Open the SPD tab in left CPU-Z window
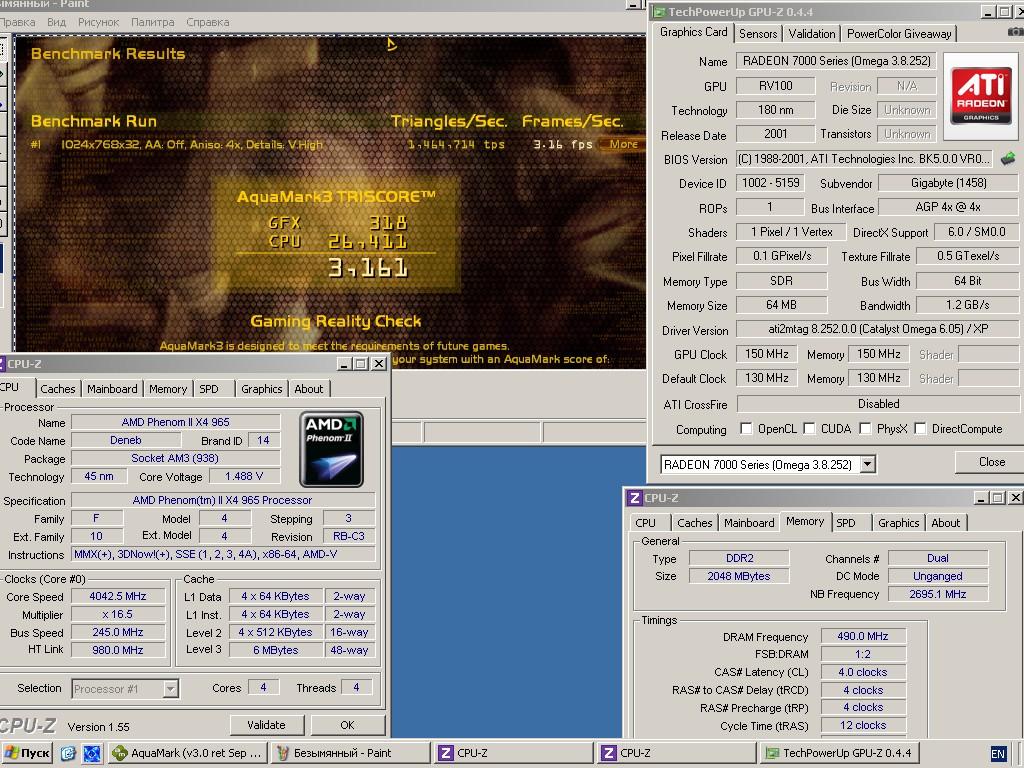The width and height of the screenshot is (1024, 768). pyautogui.click(x=209, y=389)
